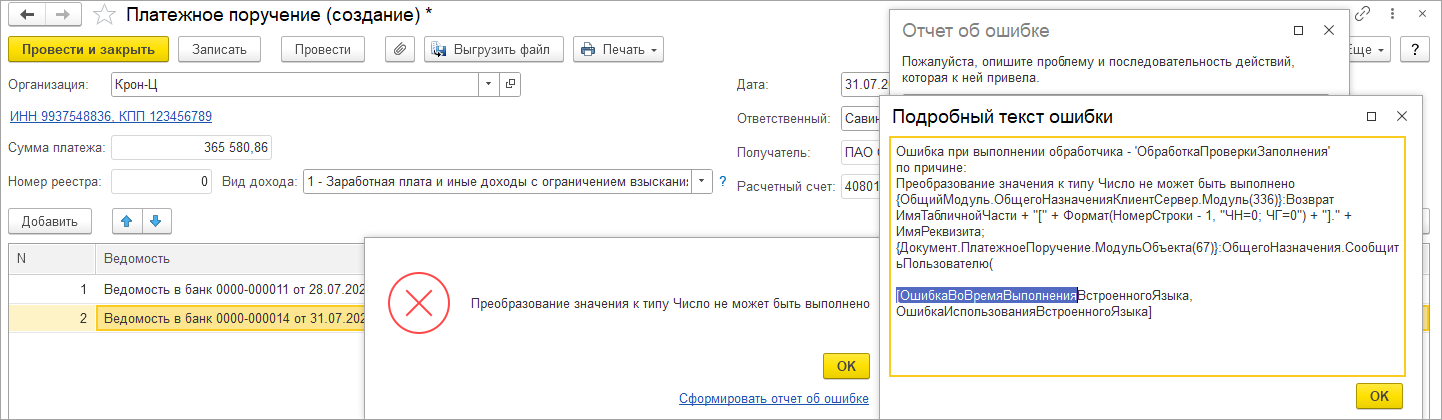Click the row number 1 cell
Image resolution: width=1442 pixels, height=420 pixels.
52,289
